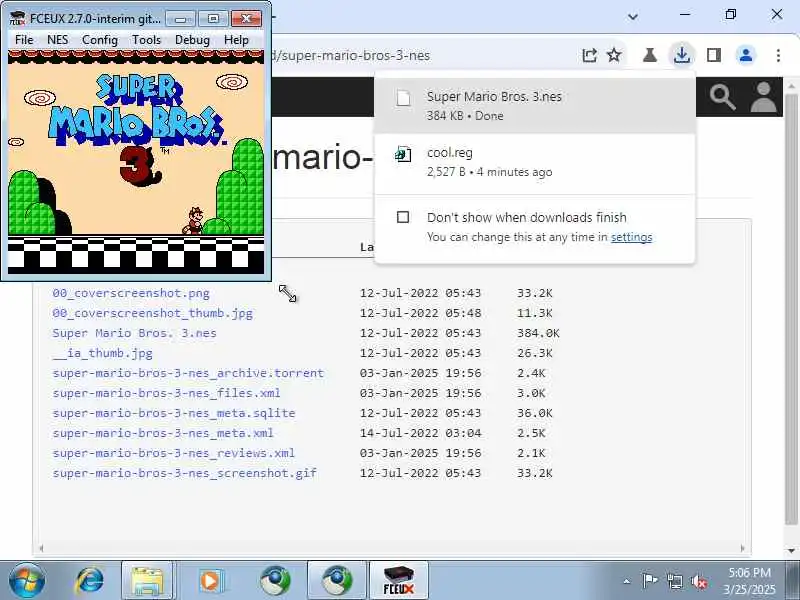Open the downloads settings link
The height and width of the screenshot is (600, 800).
(x=632, y=237)
